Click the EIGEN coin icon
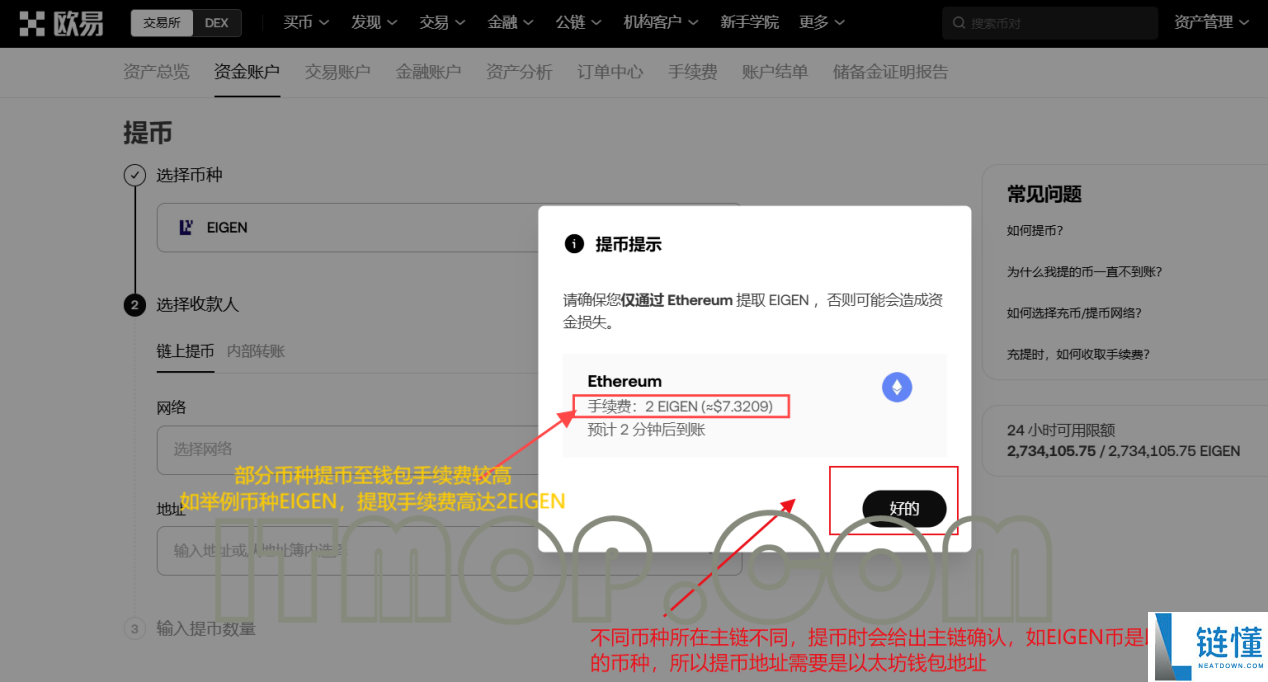The image size is (1268, 682). (186, 227)
